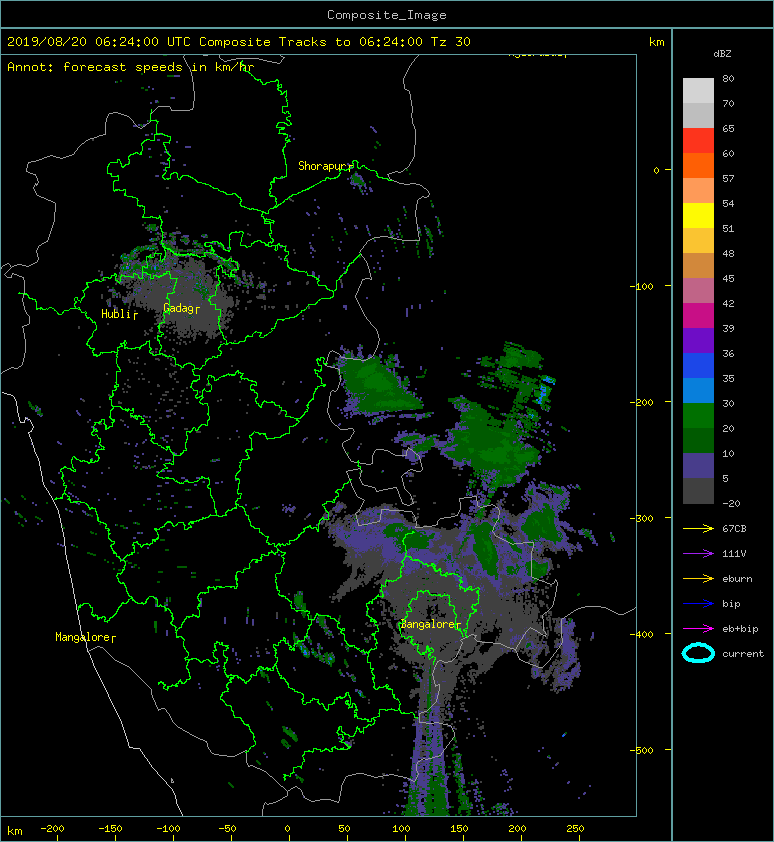The width and height of the screenshot is (774, 842).
Task: Click the 111V legend label
Action: (x=734, y=554)
